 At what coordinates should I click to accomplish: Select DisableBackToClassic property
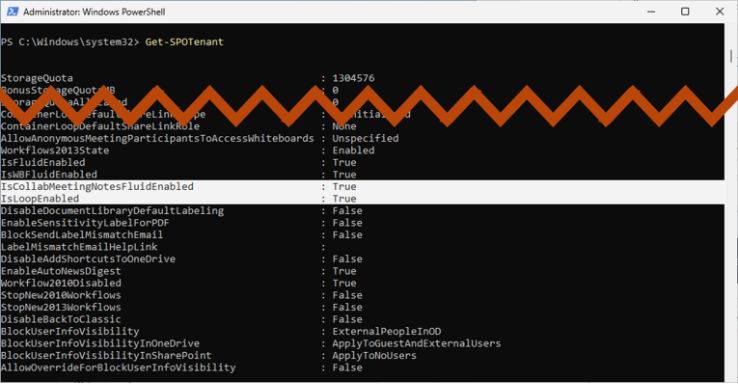61,319
